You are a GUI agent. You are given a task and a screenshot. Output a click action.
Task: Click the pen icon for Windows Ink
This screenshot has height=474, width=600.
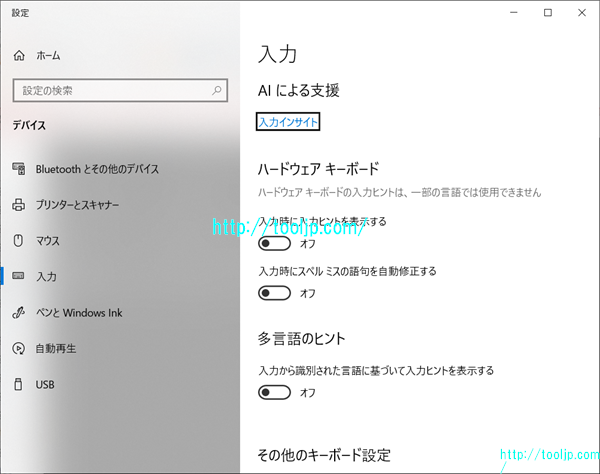point(18,313)
